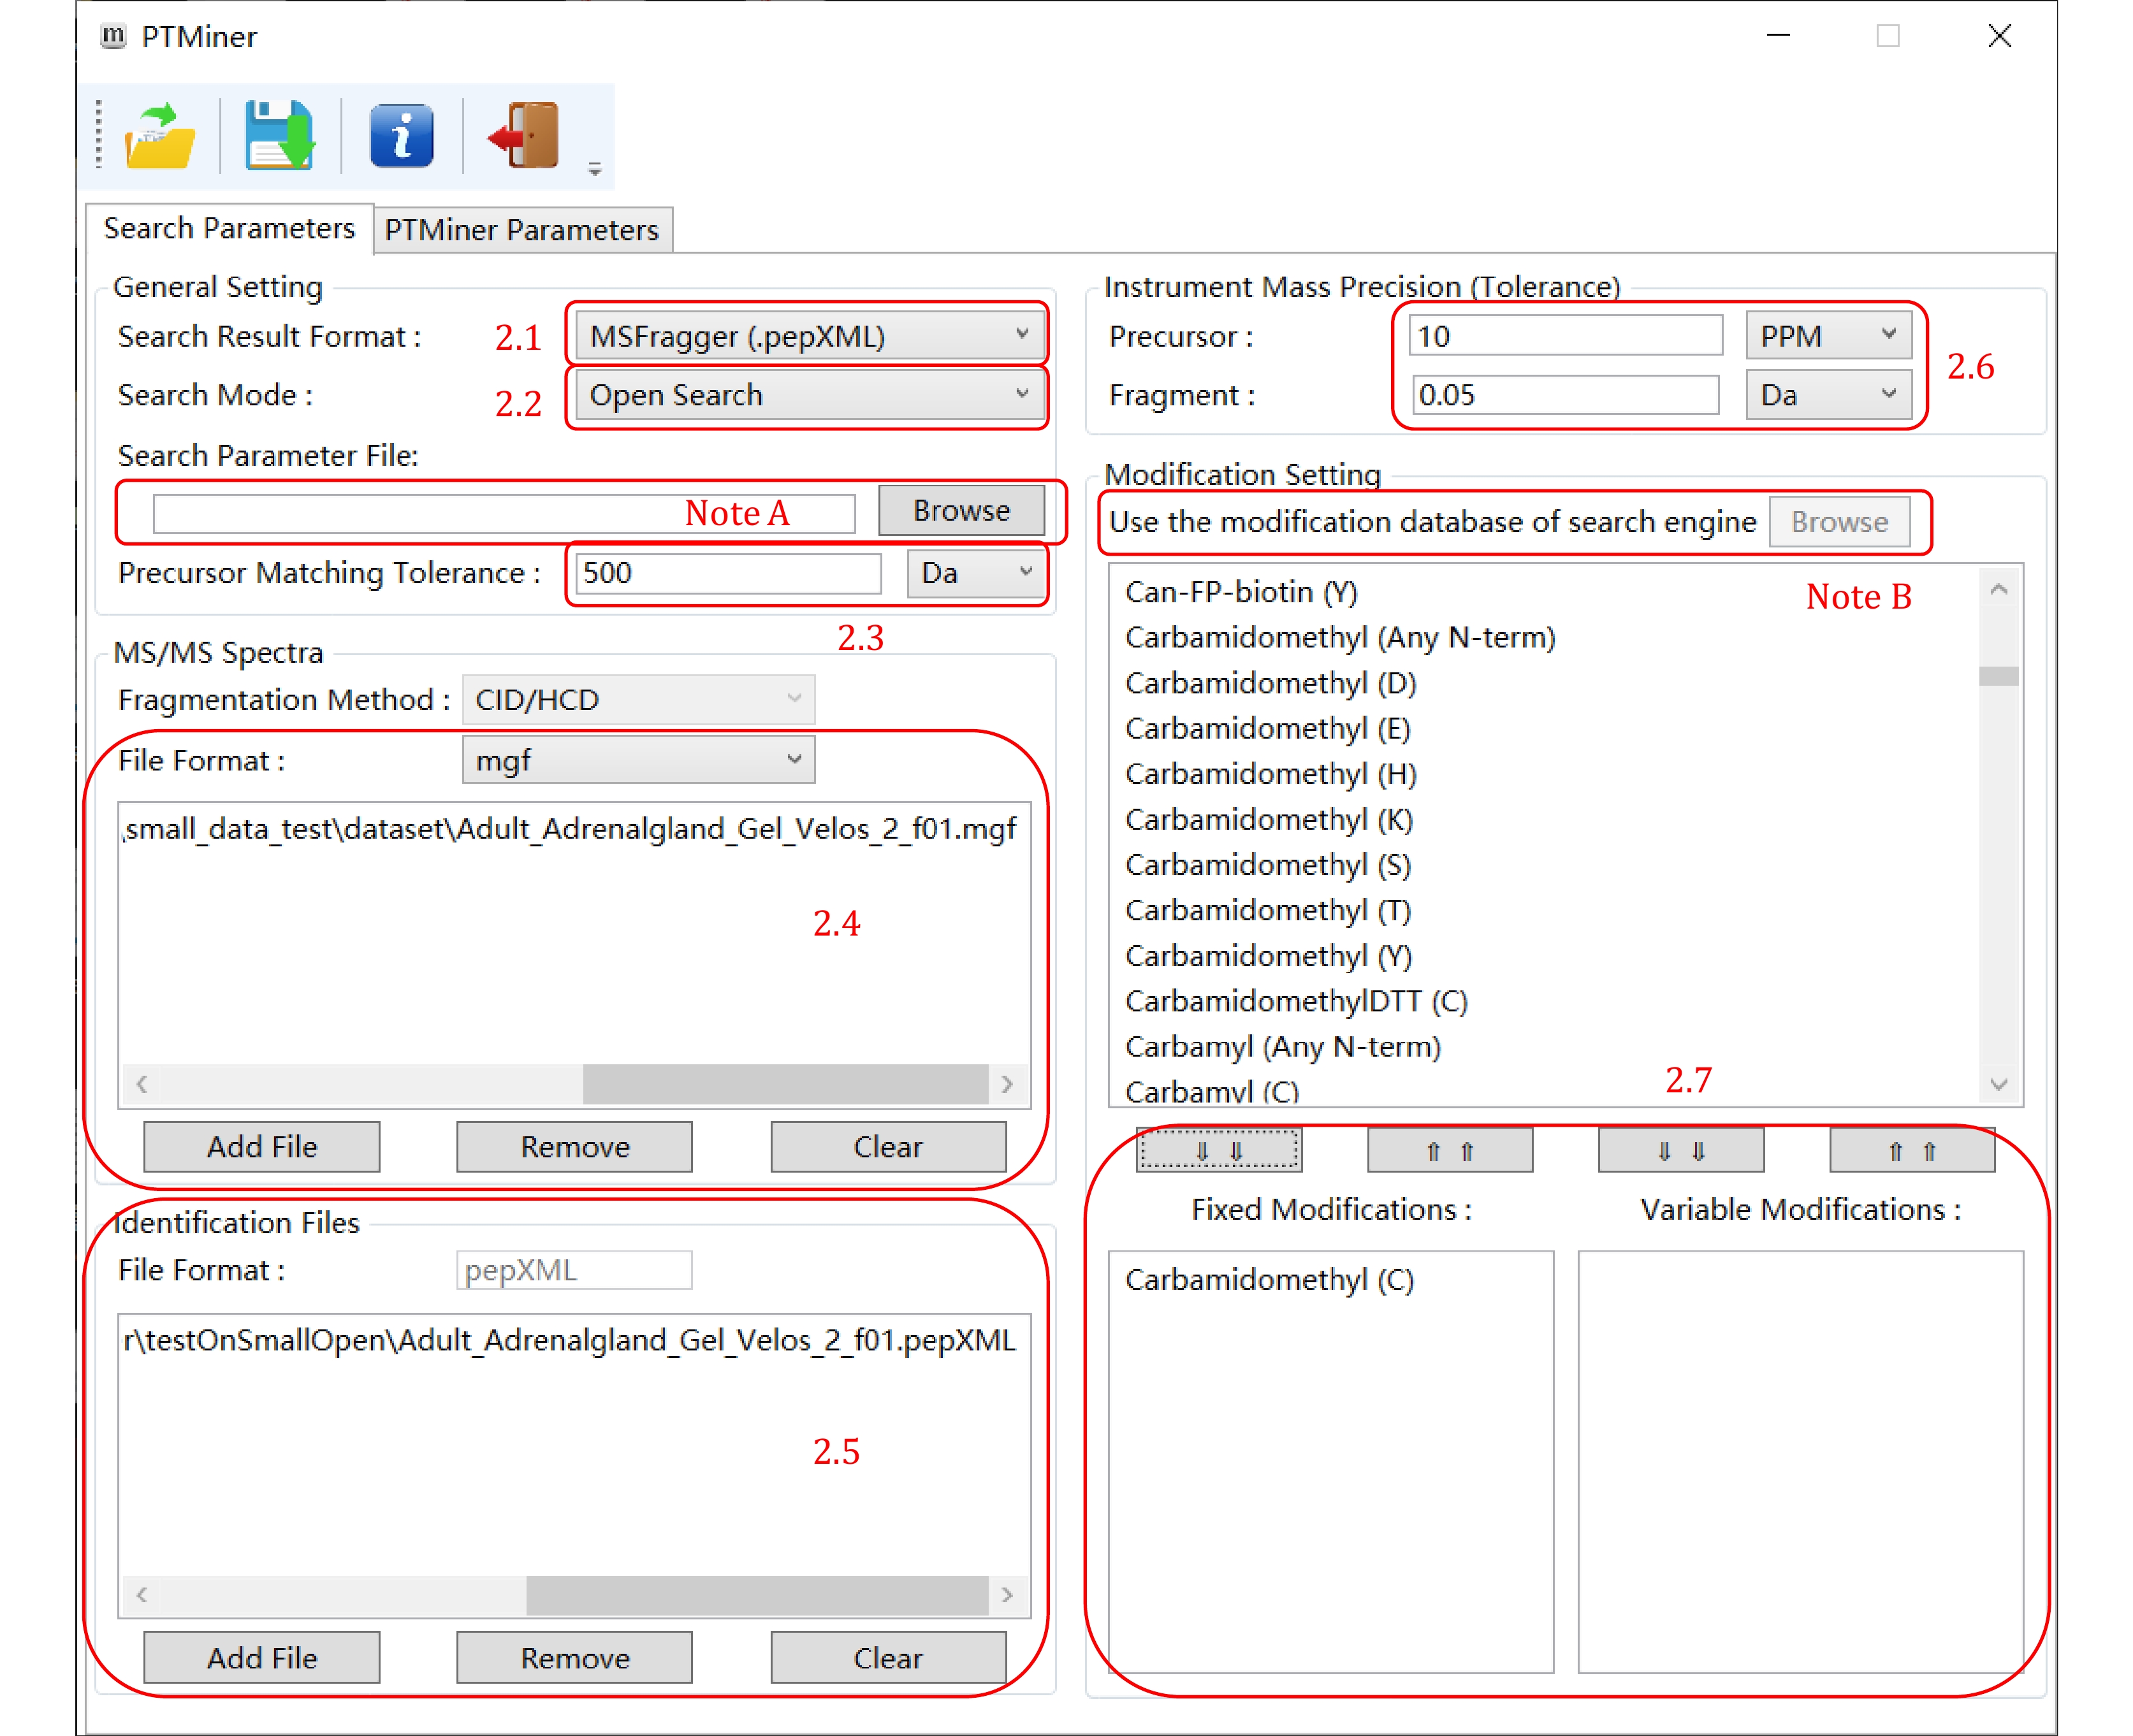Select Carbamidomethyl (Any N-term) modification
The width and height of the screenshot is (2133, 1736).
pos(1340,637)
